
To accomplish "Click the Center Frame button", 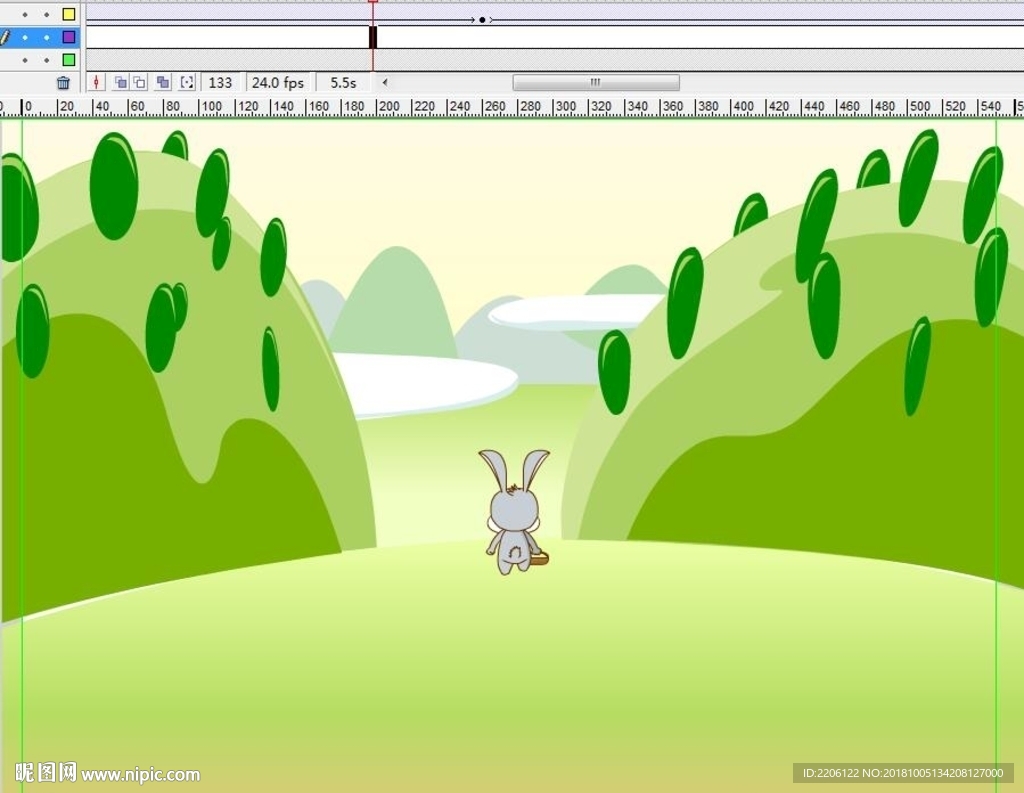I will [x=96, y=83].
